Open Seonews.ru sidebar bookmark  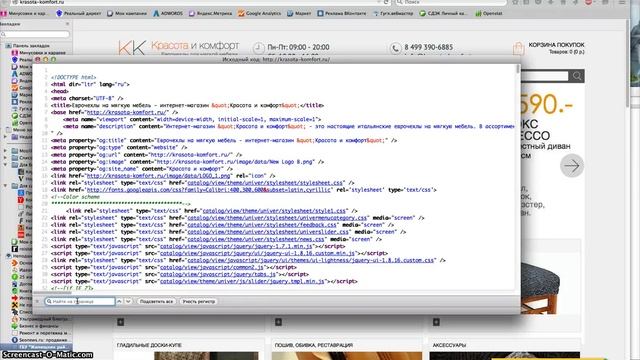[39, 340]
